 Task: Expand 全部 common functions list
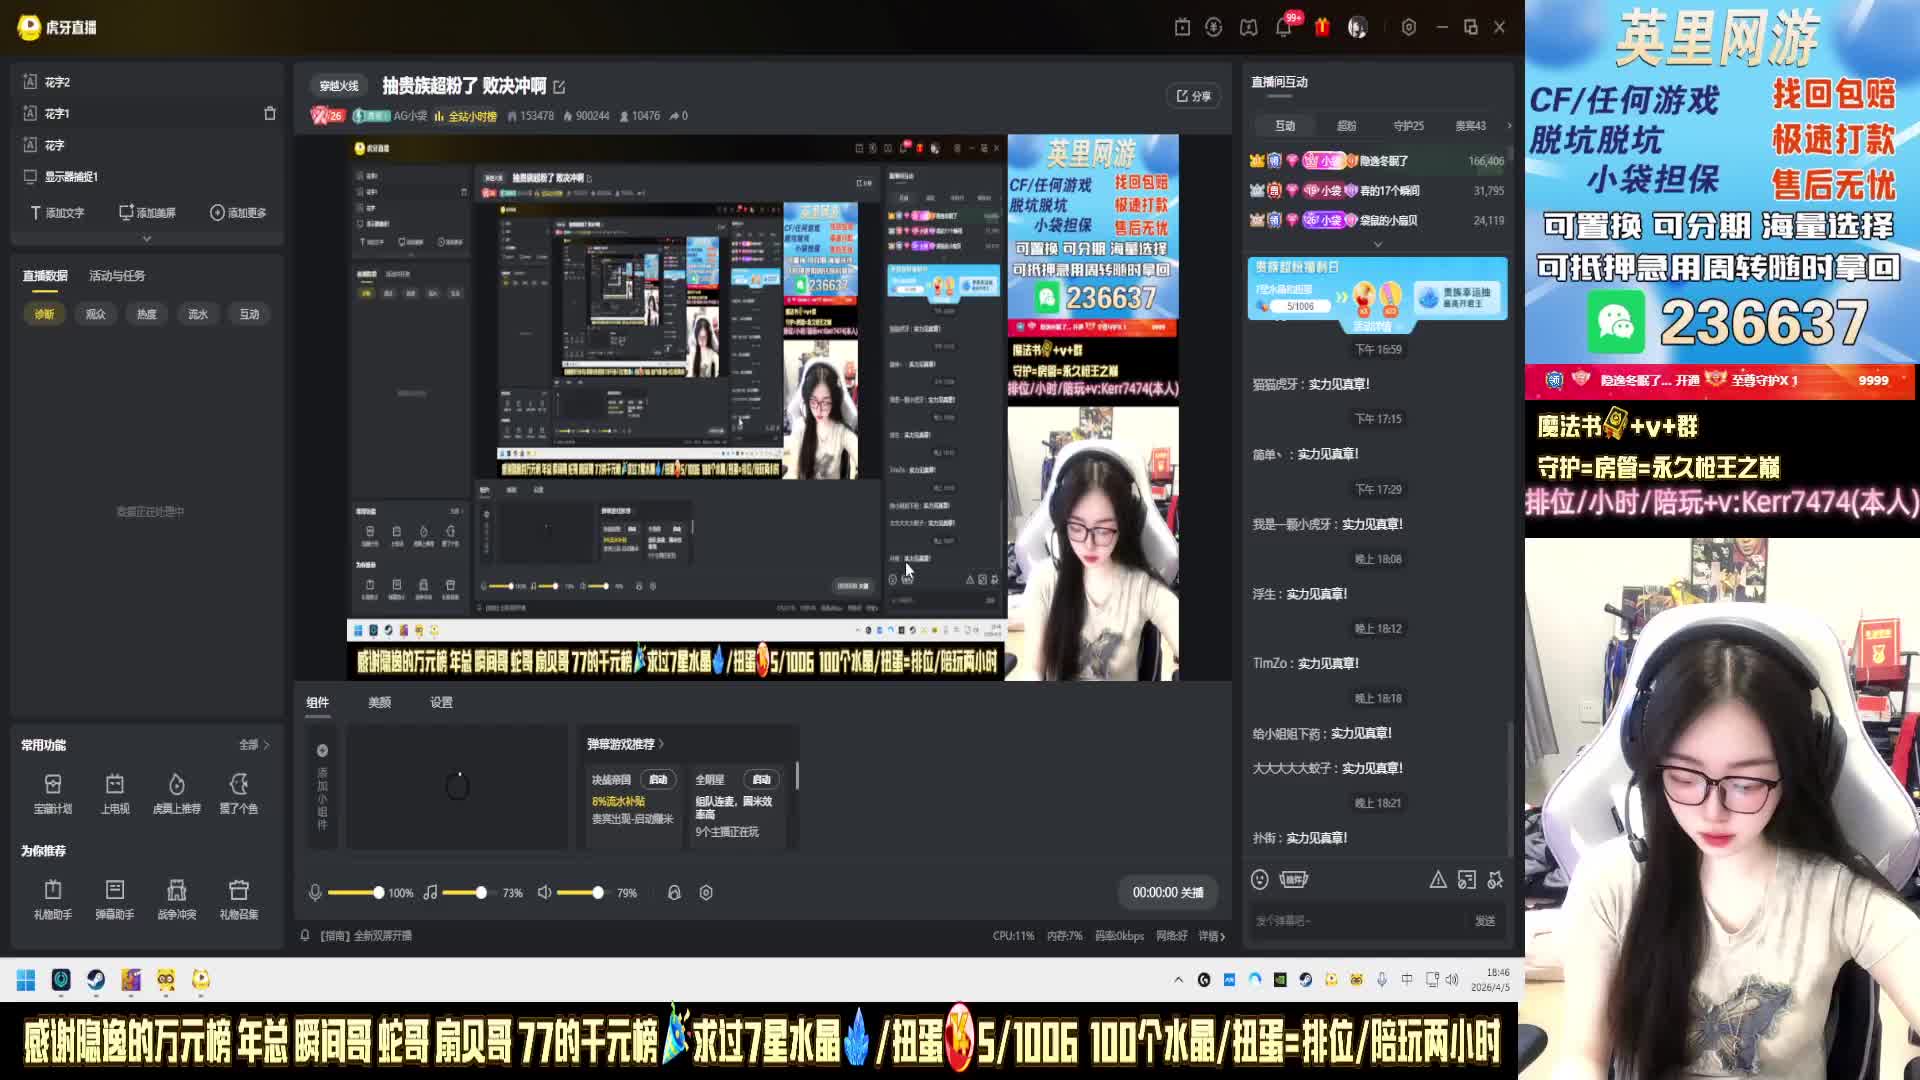point(254,745)
